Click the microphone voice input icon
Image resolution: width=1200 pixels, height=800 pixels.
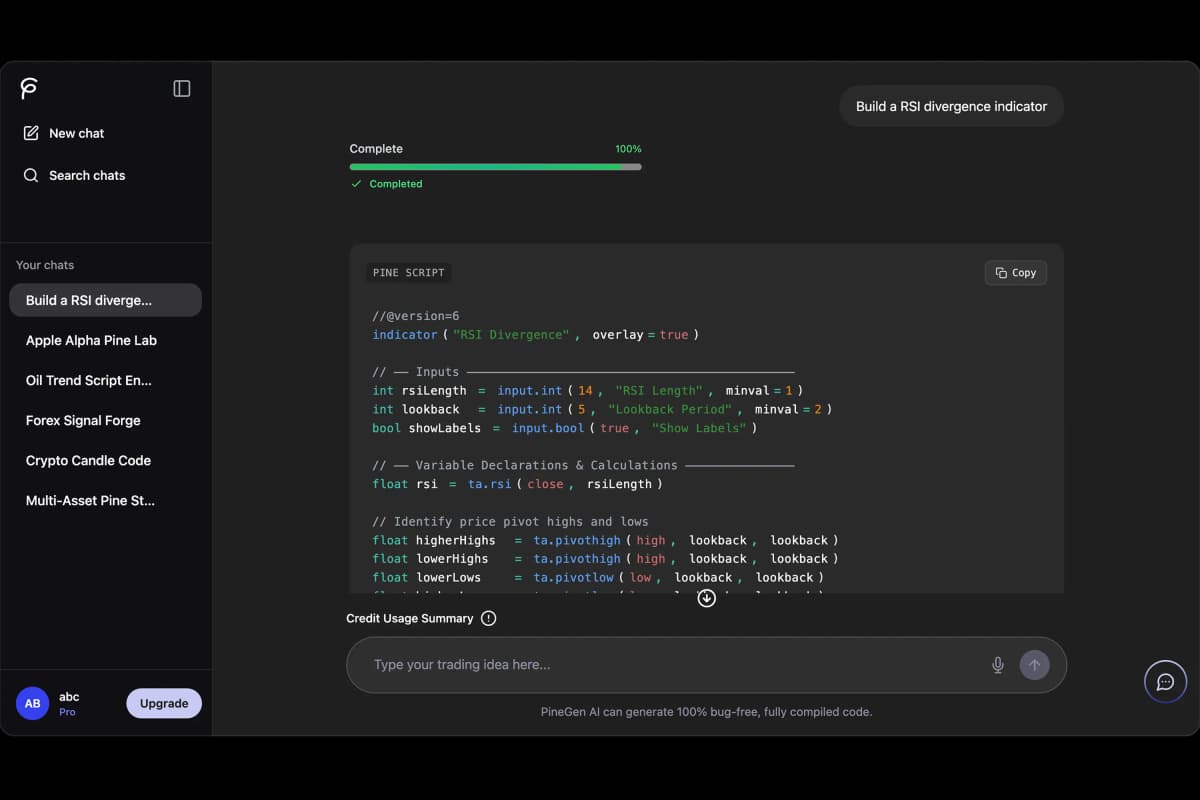click(x=997, y=665)
